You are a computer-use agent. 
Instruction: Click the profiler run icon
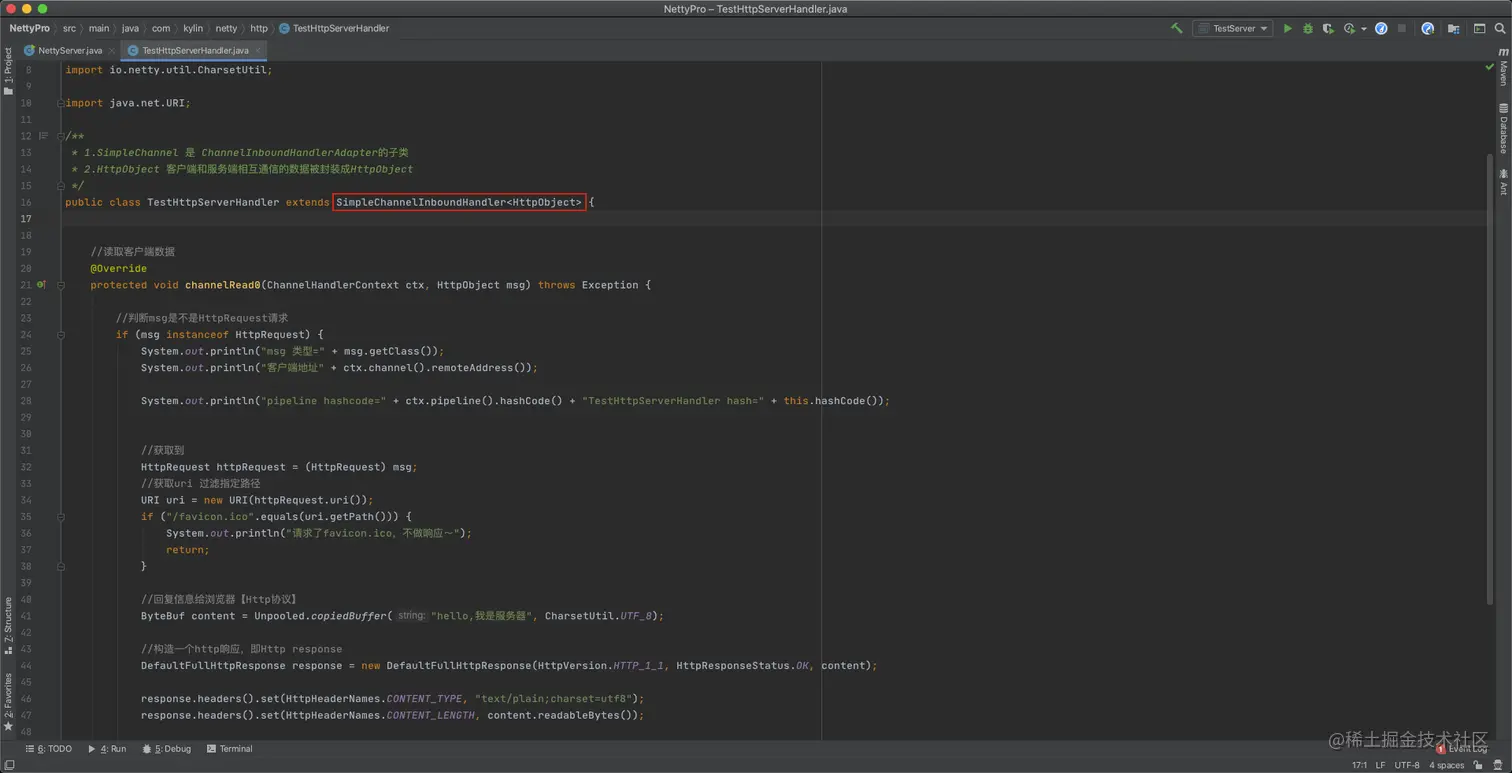(x=1349, y=28)
